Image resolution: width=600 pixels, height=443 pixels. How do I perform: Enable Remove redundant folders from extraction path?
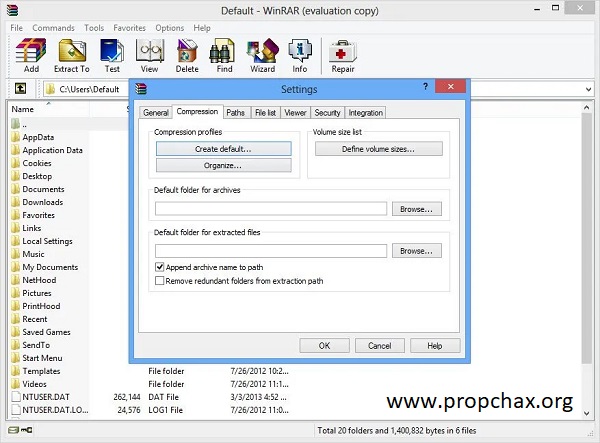[x=160, y=281]
